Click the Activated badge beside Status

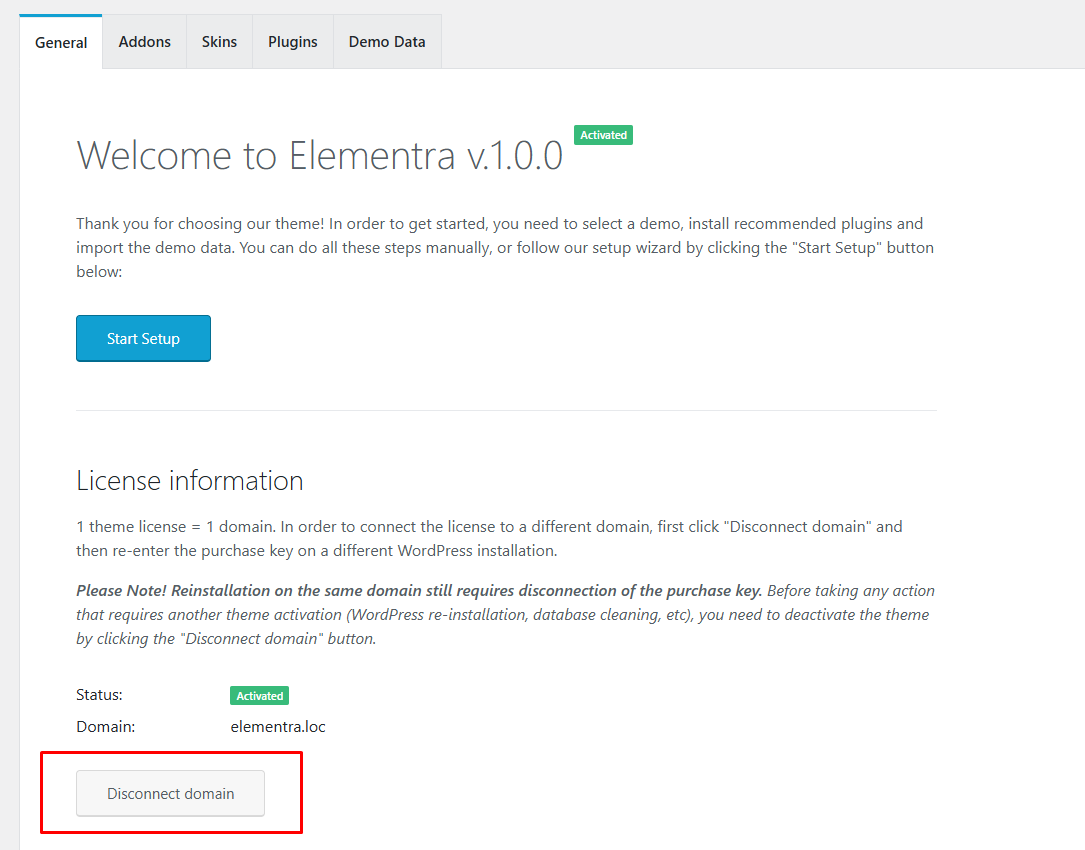(259, 696)
